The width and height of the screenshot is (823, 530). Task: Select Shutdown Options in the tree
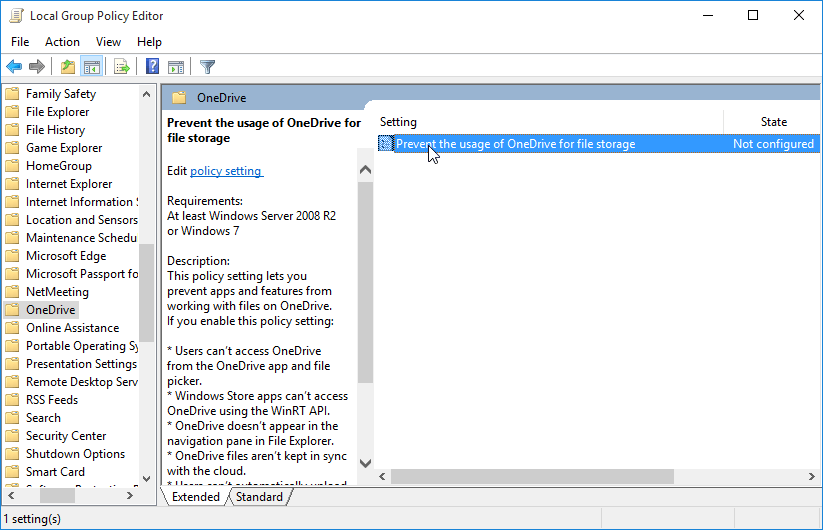76,454
